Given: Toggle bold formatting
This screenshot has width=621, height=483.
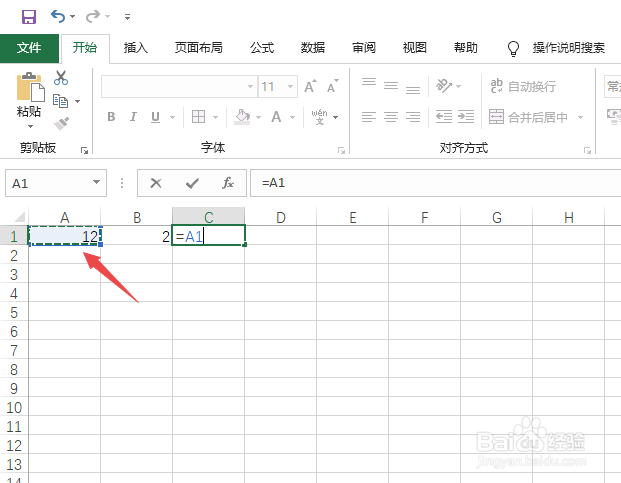Looking at the screenshot, I should (111, 117).
